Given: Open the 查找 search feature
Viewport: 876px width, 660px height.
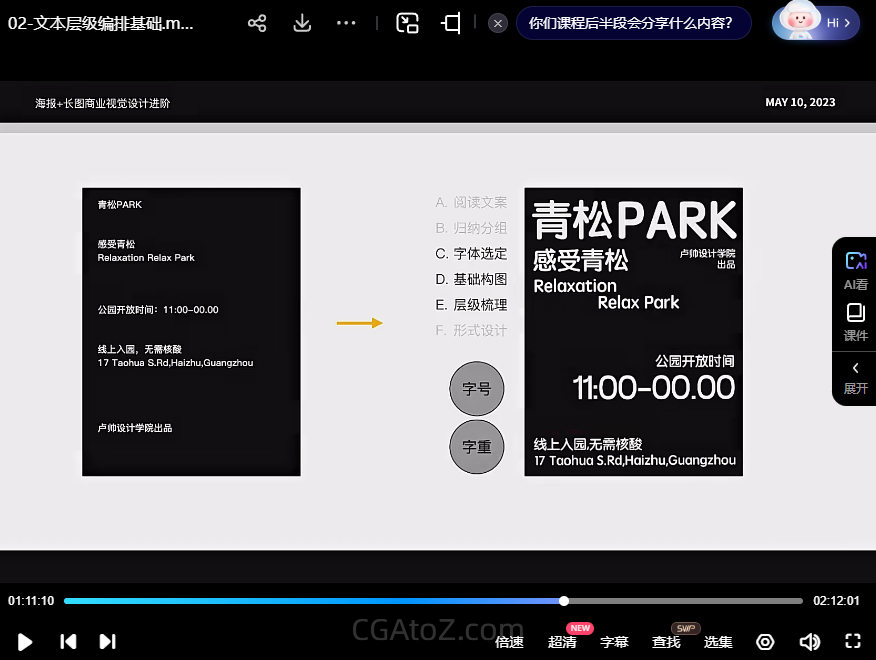Looking at the screenshot, I should [x=666, y=642].
